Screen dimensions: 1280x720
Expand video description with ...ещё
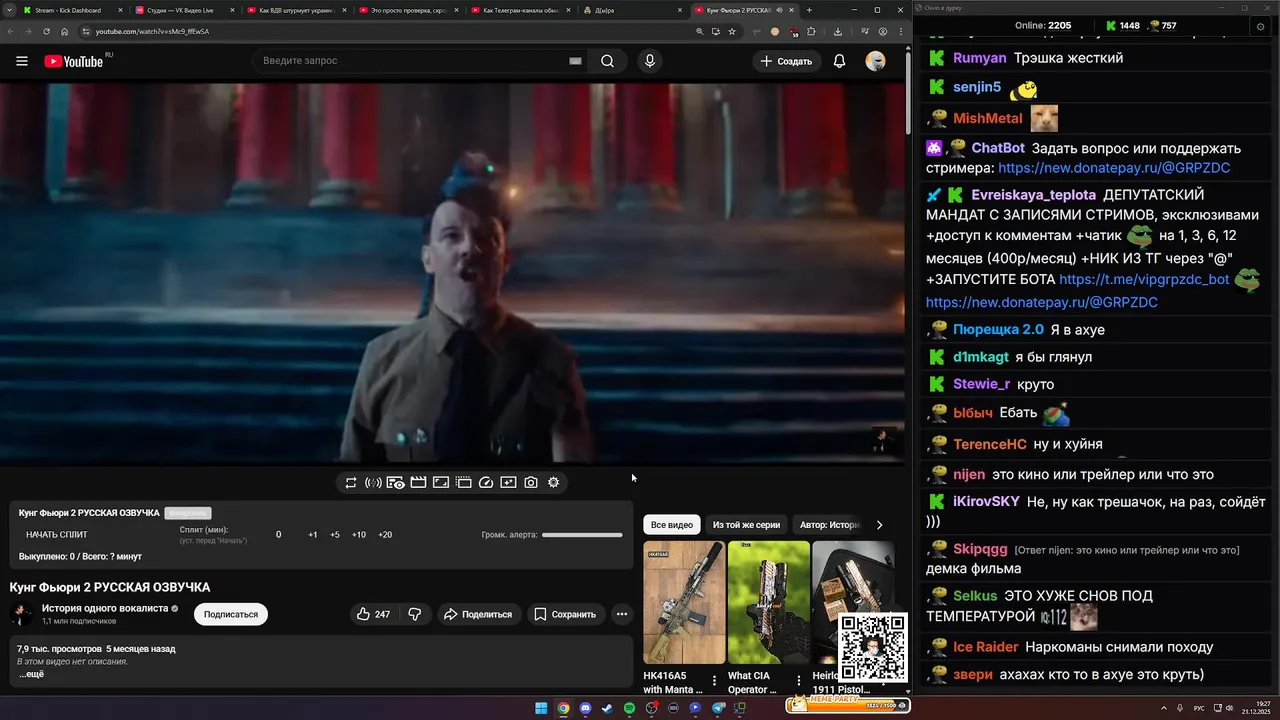coord(31,674)
